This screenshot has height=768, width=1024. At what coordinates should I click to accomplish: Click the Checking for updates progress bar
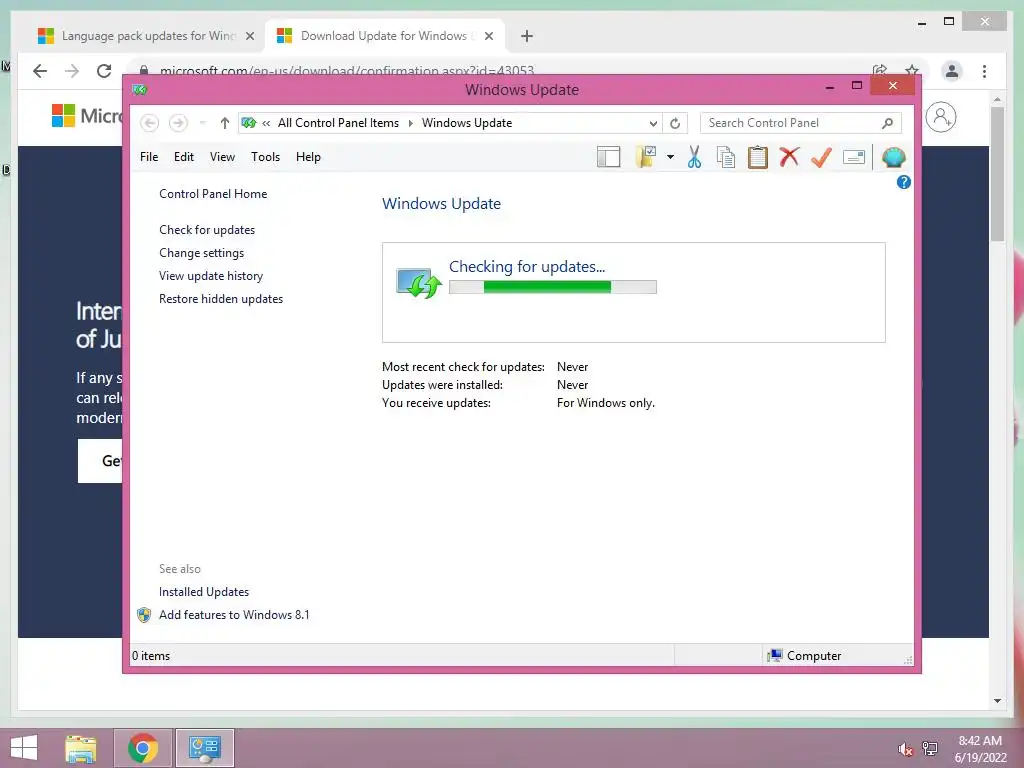[552, 287]
